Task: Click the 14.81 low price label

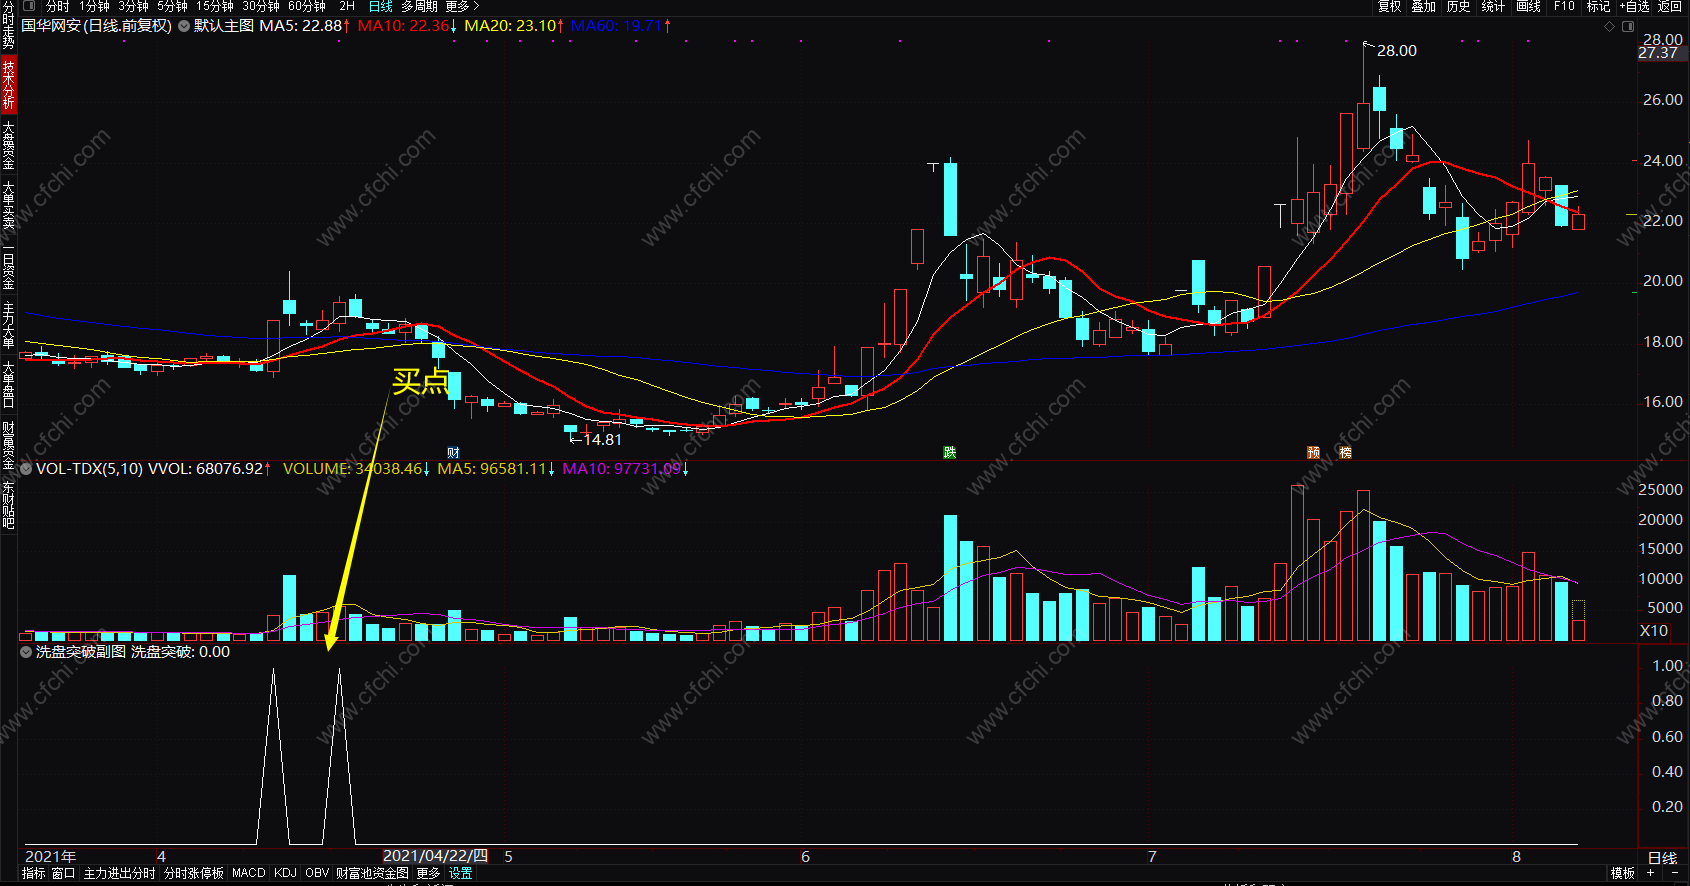Action: tap(602, 440)
